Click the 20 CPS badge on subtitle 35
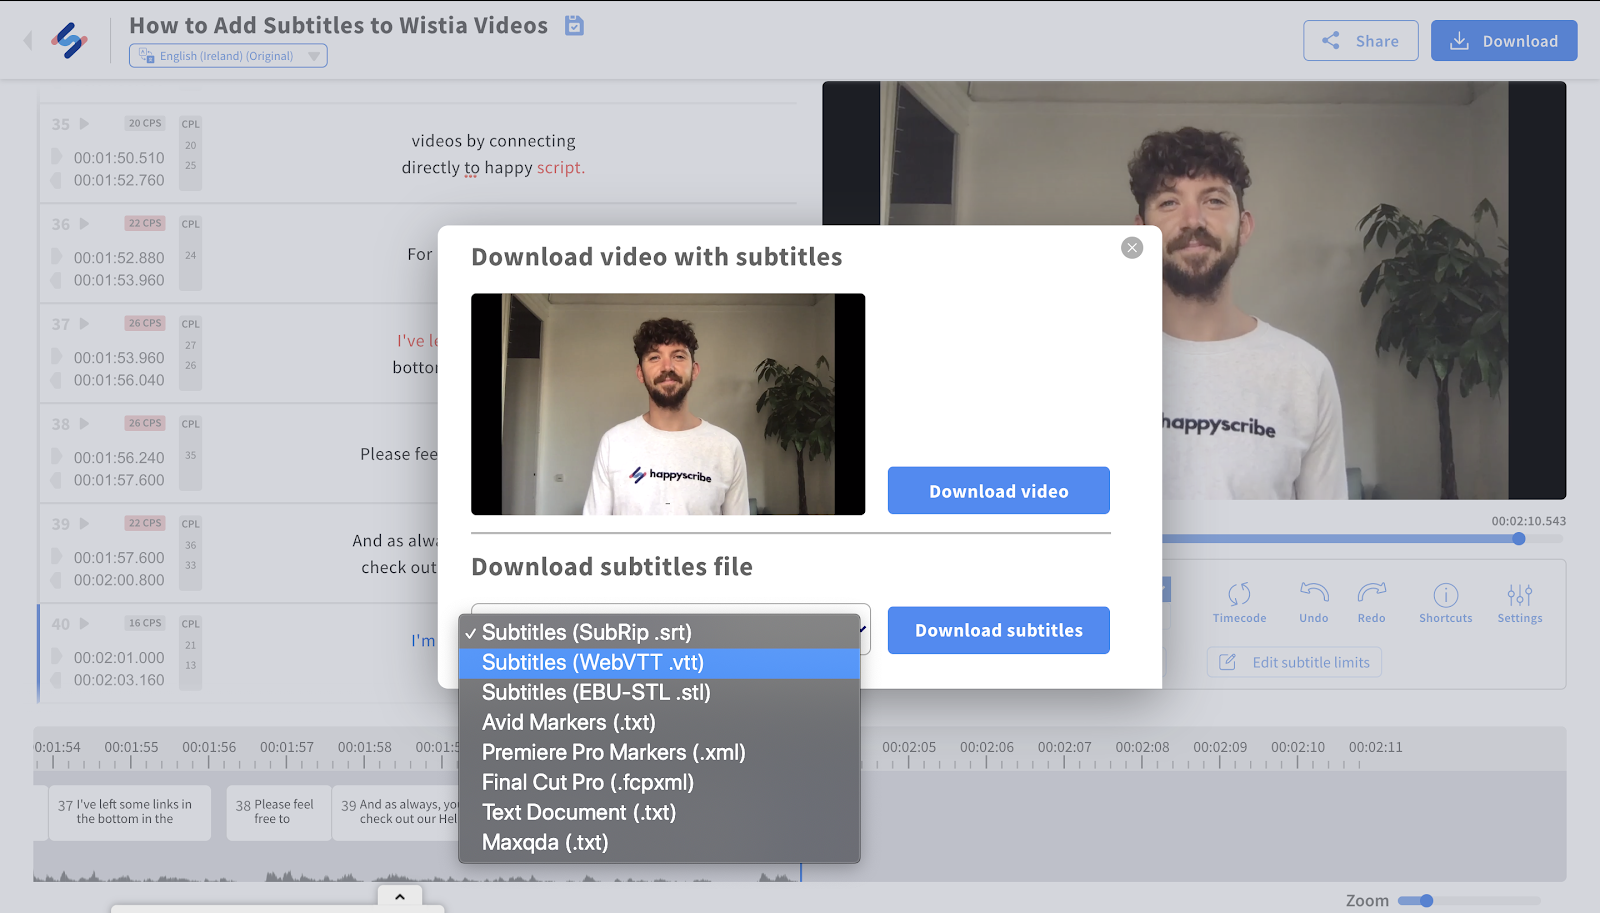The height and width of the screenshot is (913, 1600). click(145, 123)
